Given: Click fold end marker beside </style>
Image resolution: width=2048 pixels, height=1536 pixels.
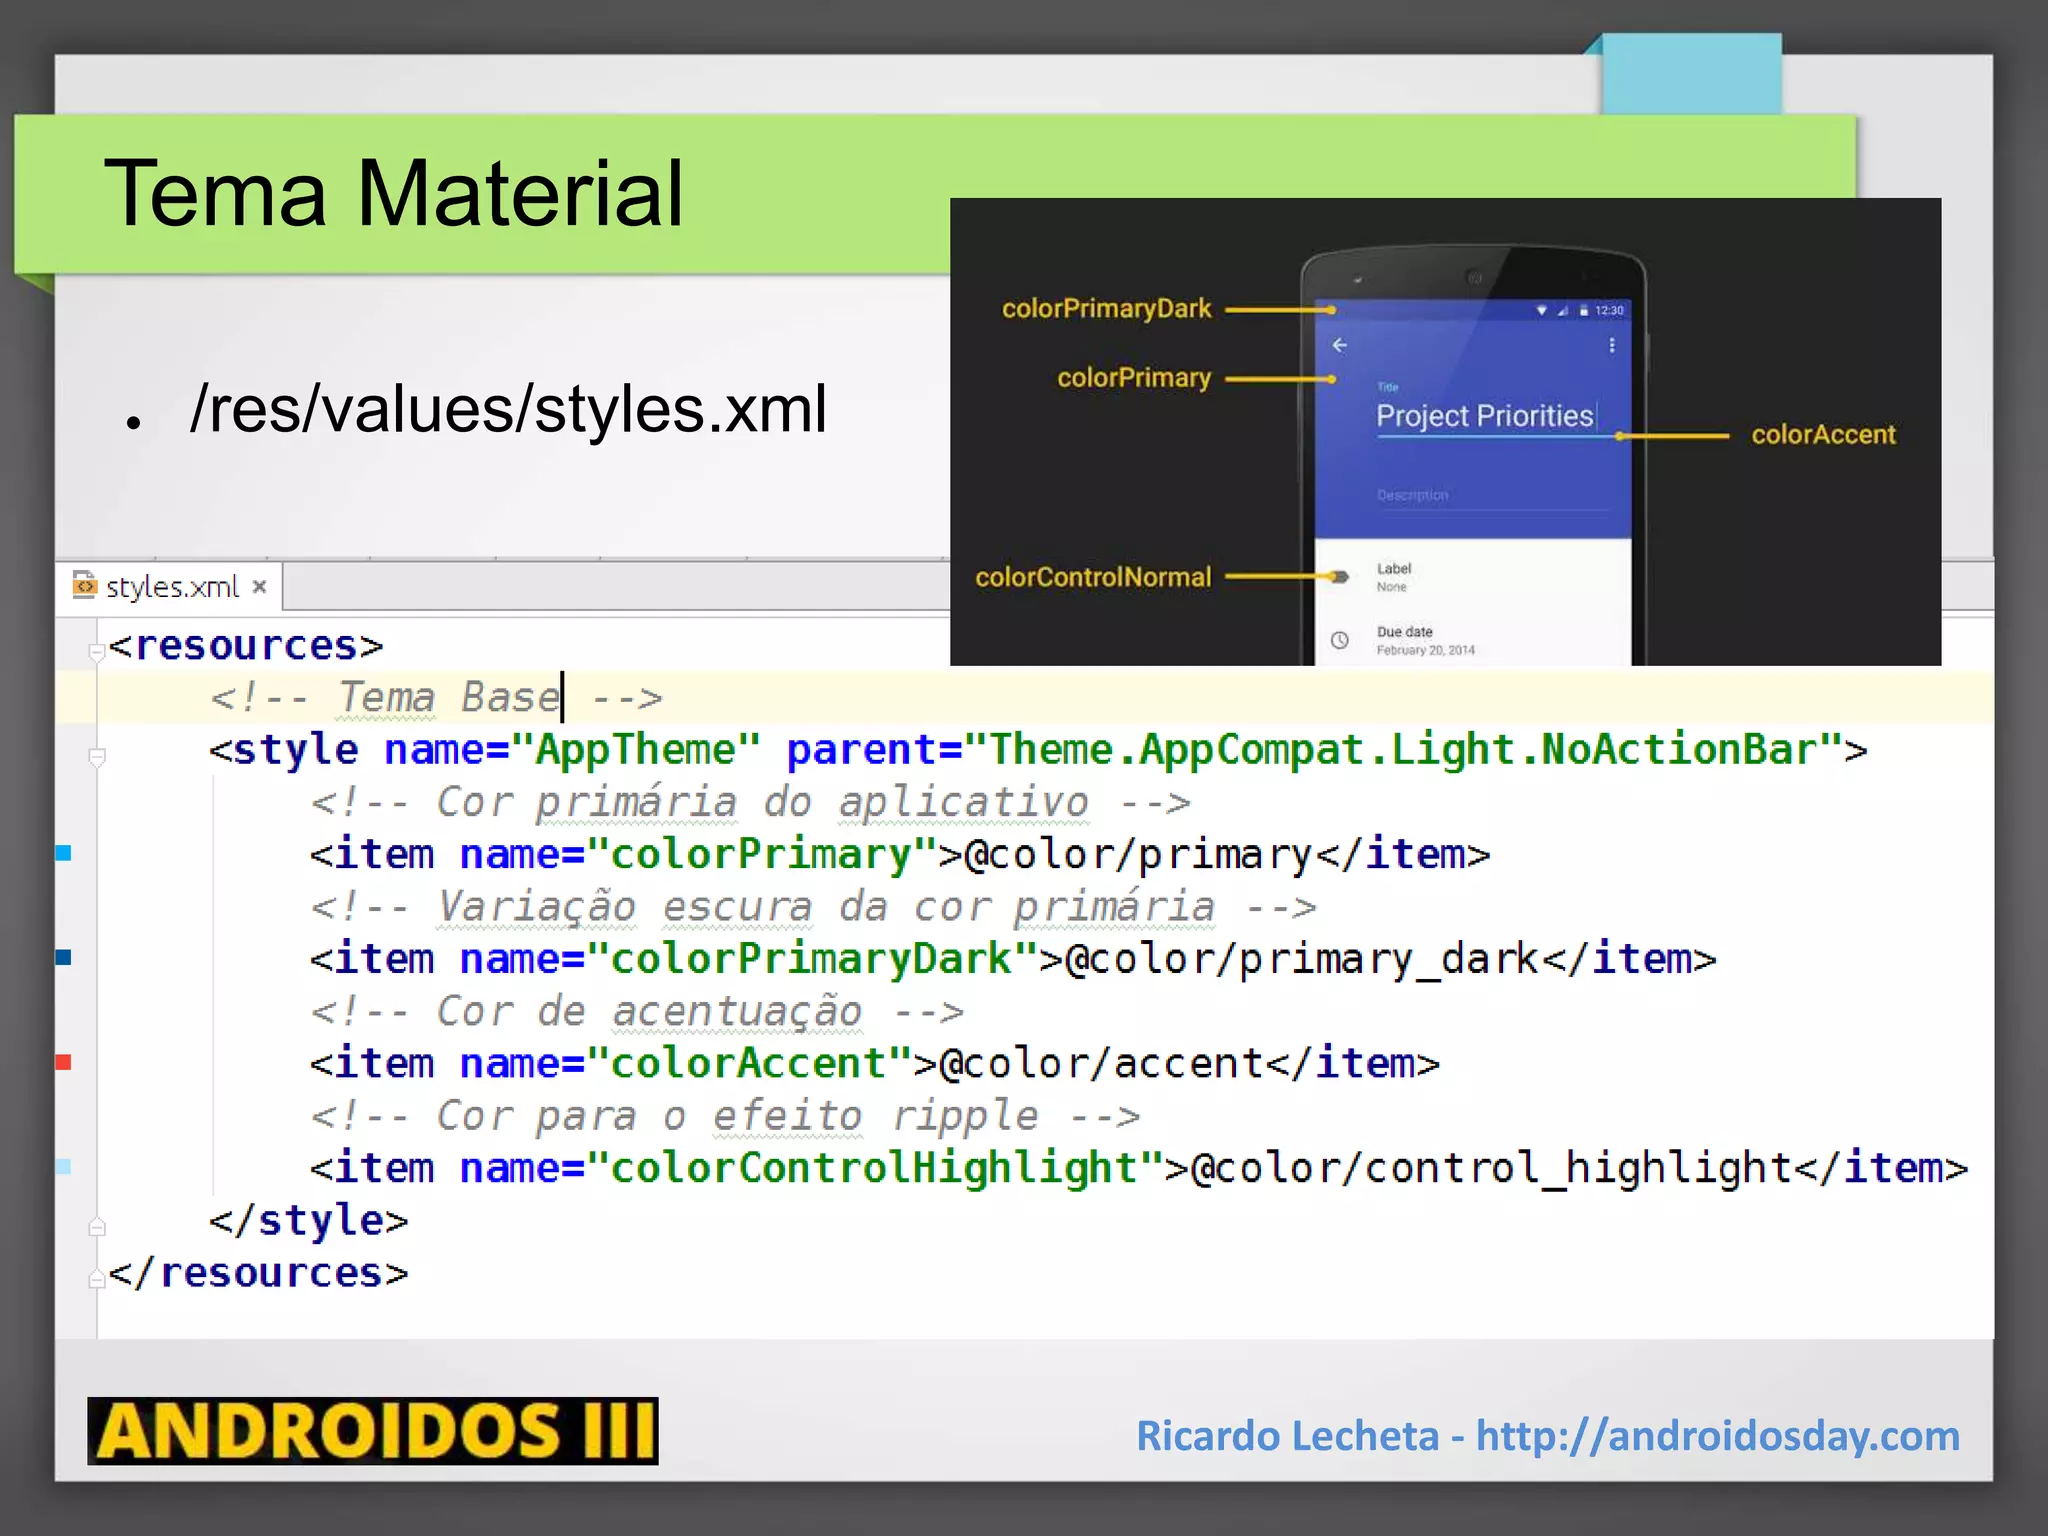Looking at the screenshot, I should point(97,1226).
